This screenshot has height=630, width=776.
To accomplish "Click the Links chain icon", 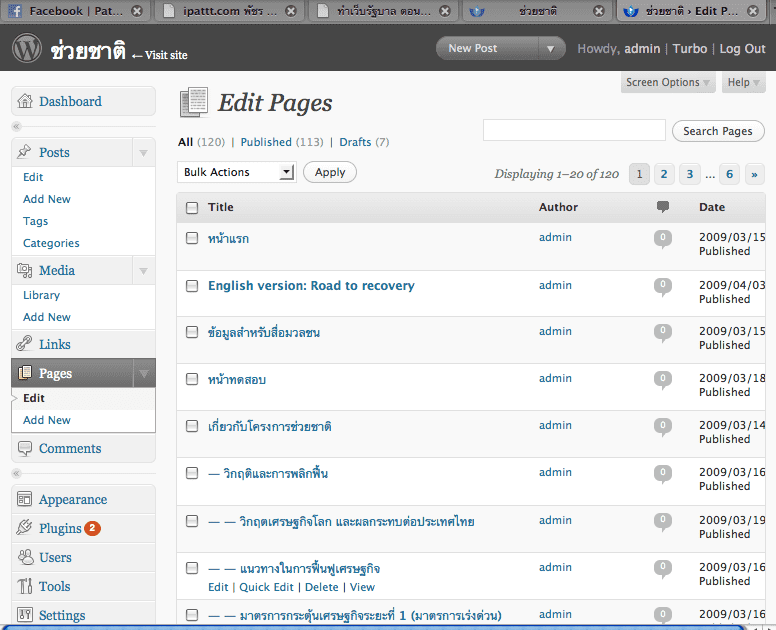I will click(x=25, y=344).
